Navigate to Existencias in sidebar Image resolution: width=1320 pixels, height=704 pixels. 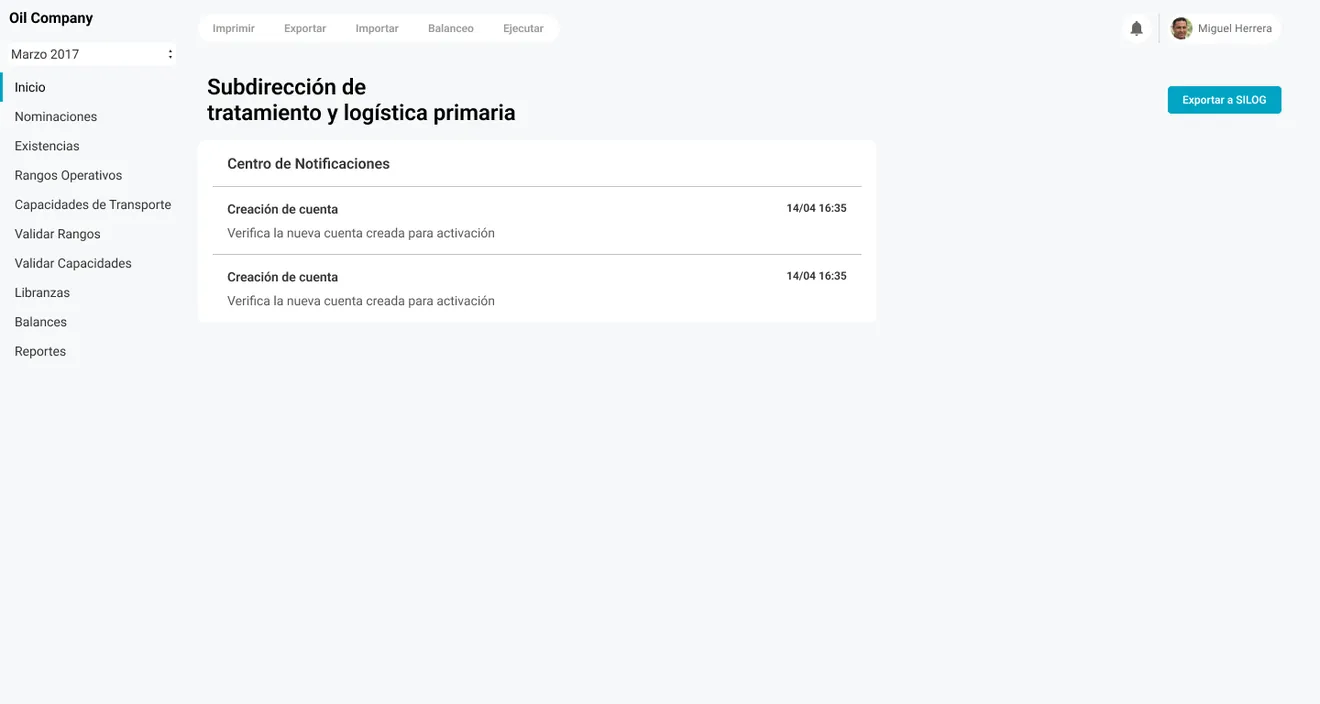(x=47, y=146)
